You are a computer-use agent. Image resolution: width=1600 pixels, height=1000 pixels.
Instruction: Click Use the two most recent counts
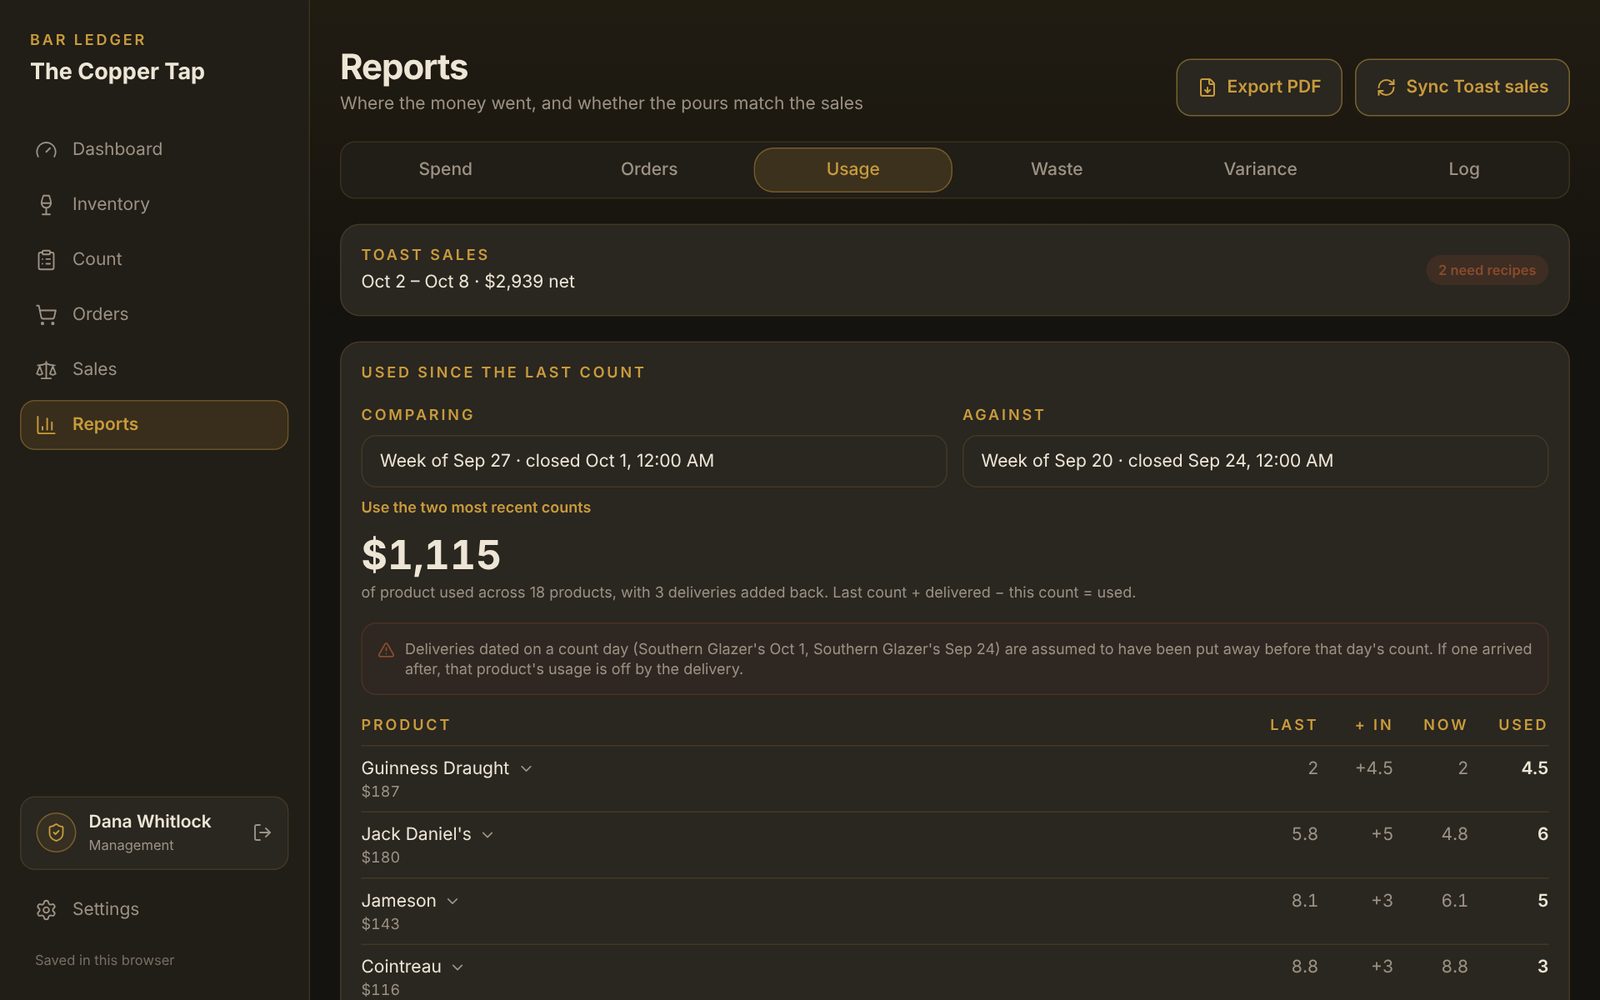point(476,508)
